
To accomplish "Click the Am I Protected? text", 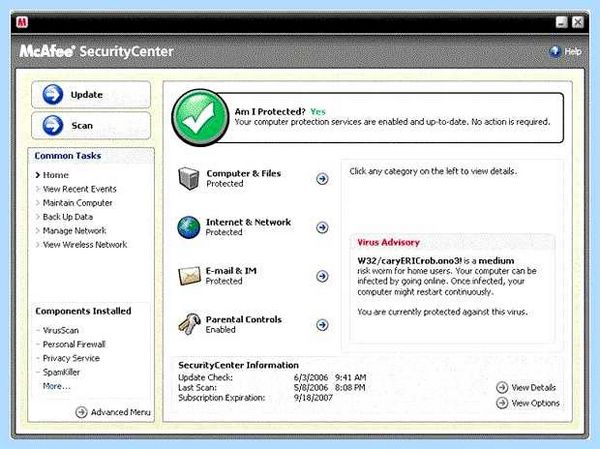I will tap(270, 111).
